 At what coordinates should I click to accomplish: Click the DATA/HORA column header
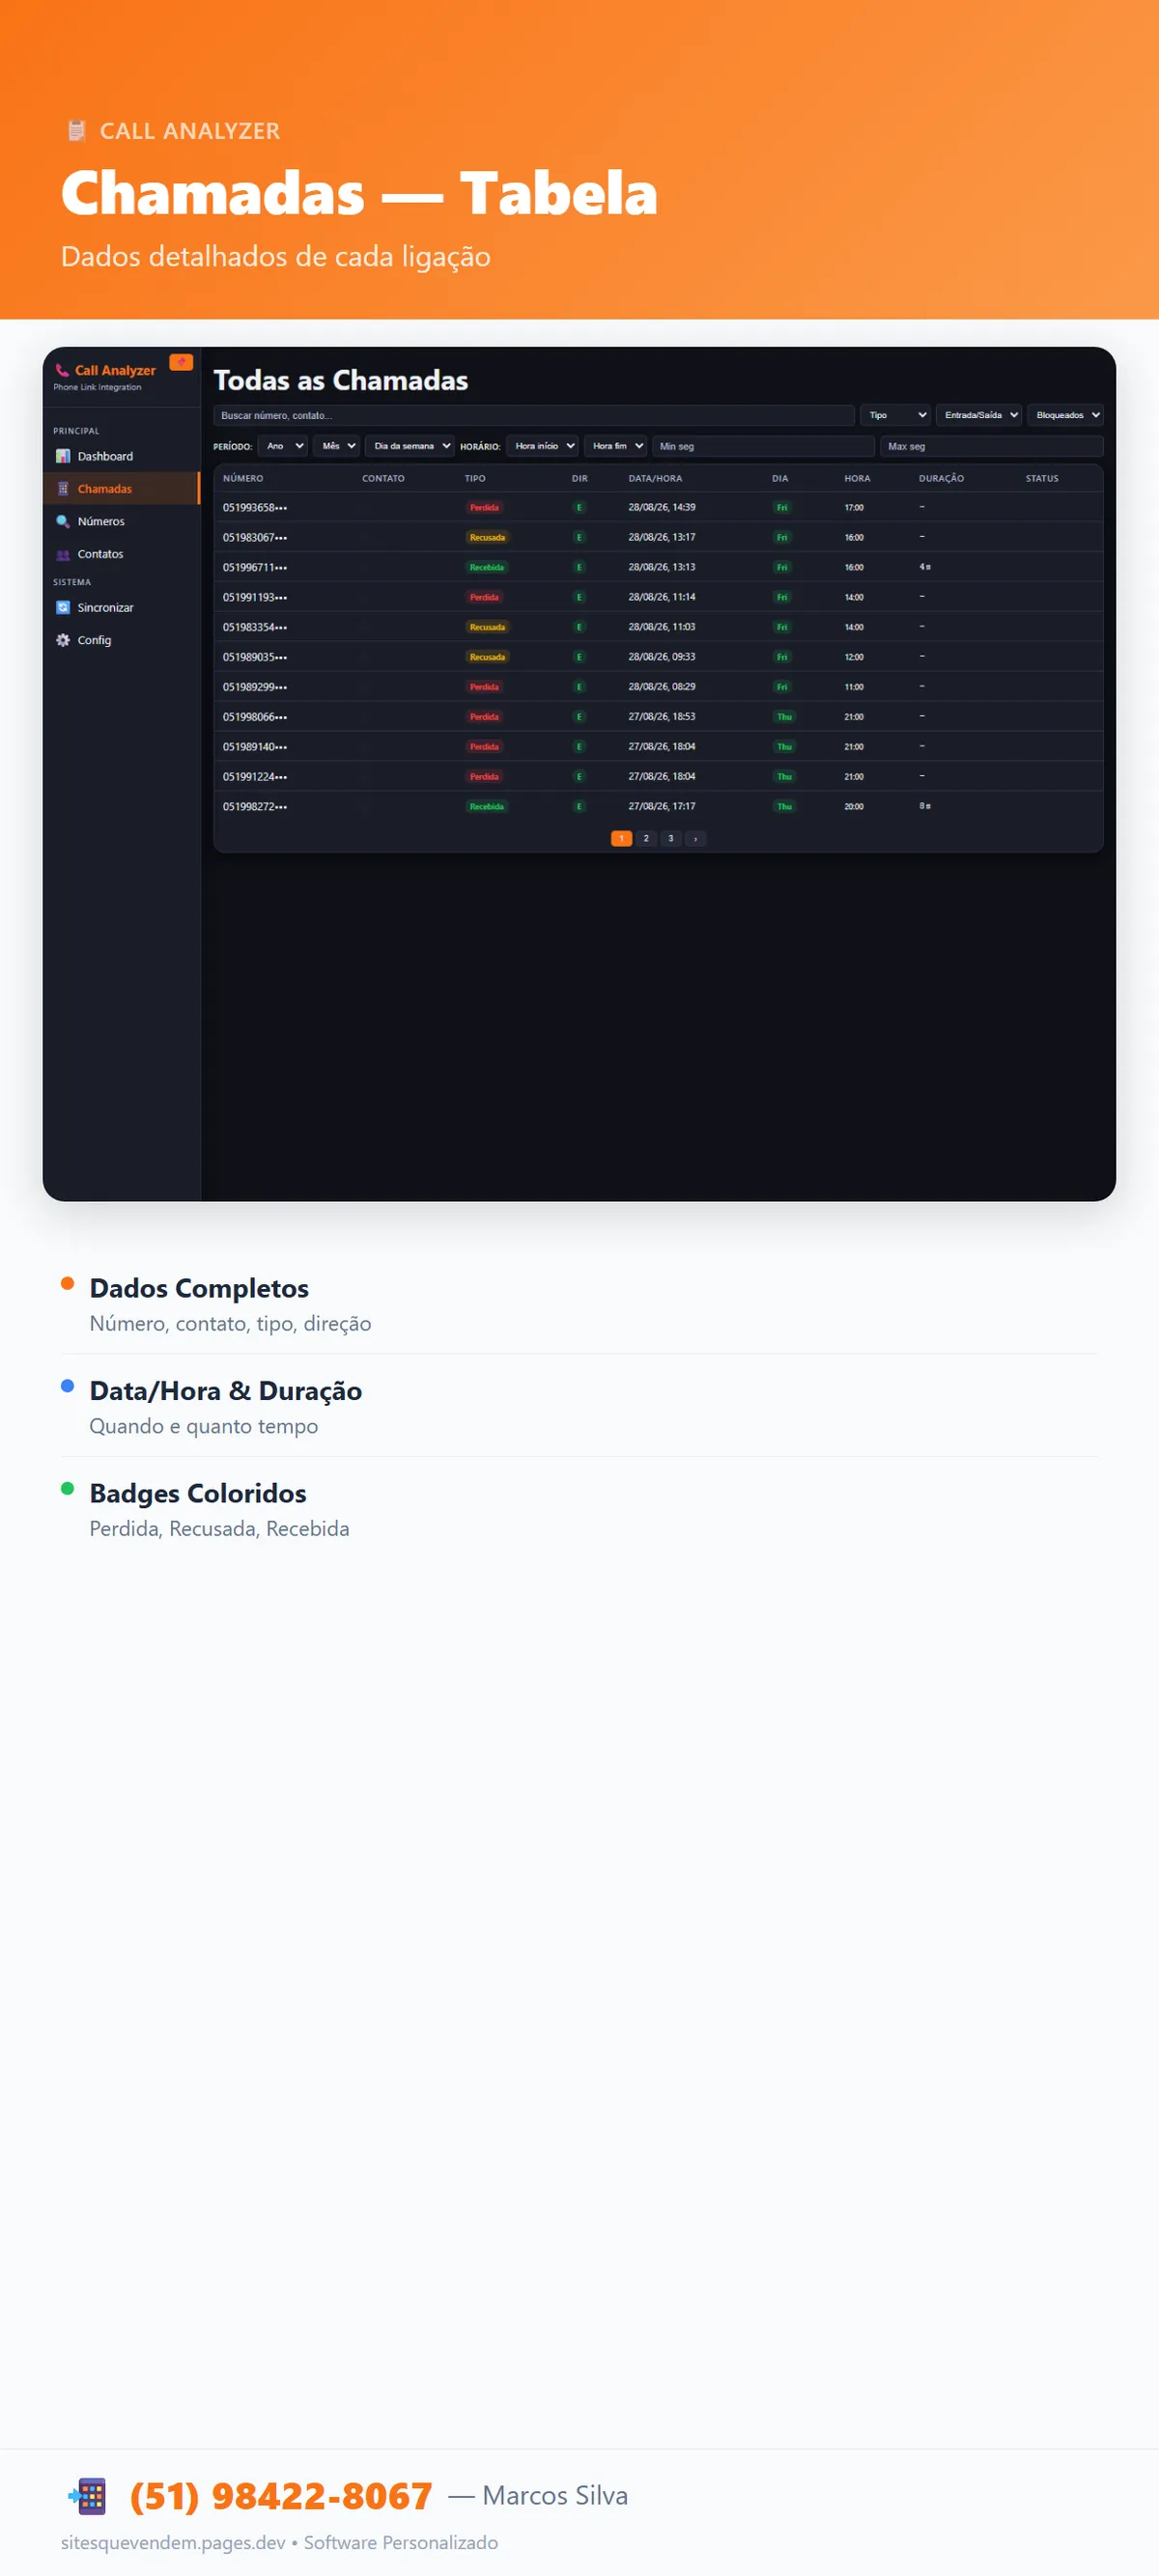(655, 478)
